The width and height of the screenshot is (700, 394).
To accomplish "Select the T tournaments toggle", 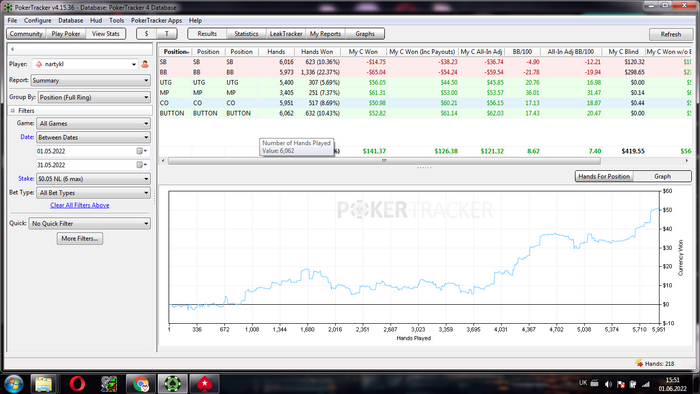I will [x=167, y=33].
